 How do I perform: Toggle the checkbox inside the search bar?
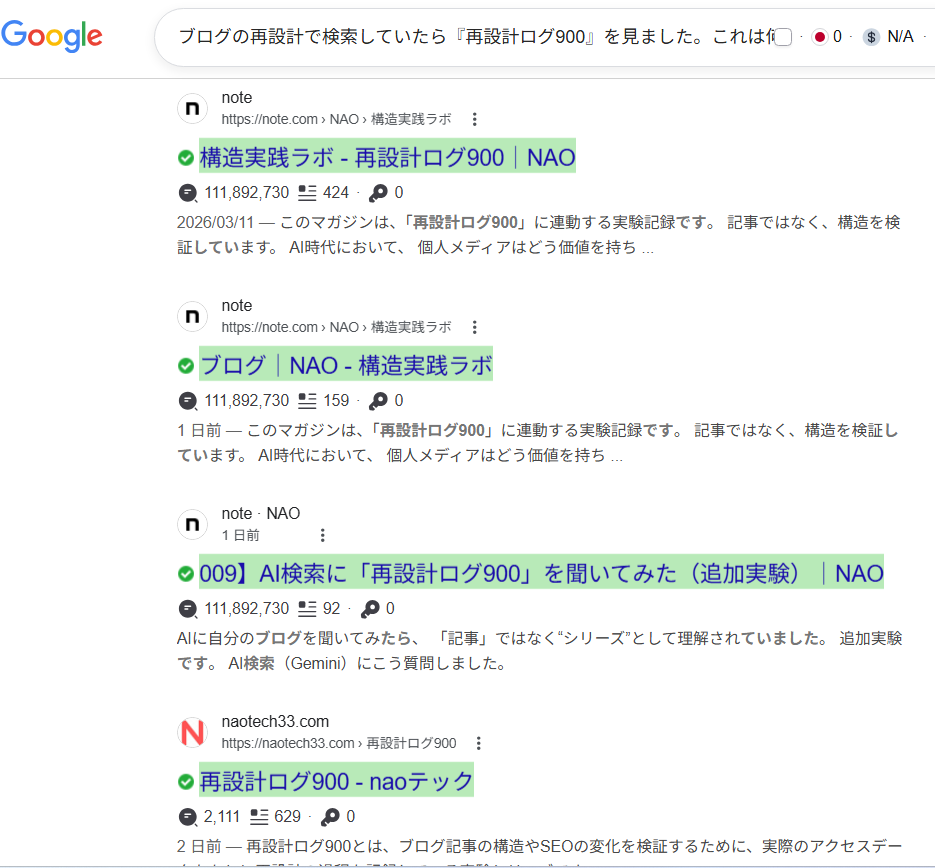[x=783, y=37]
